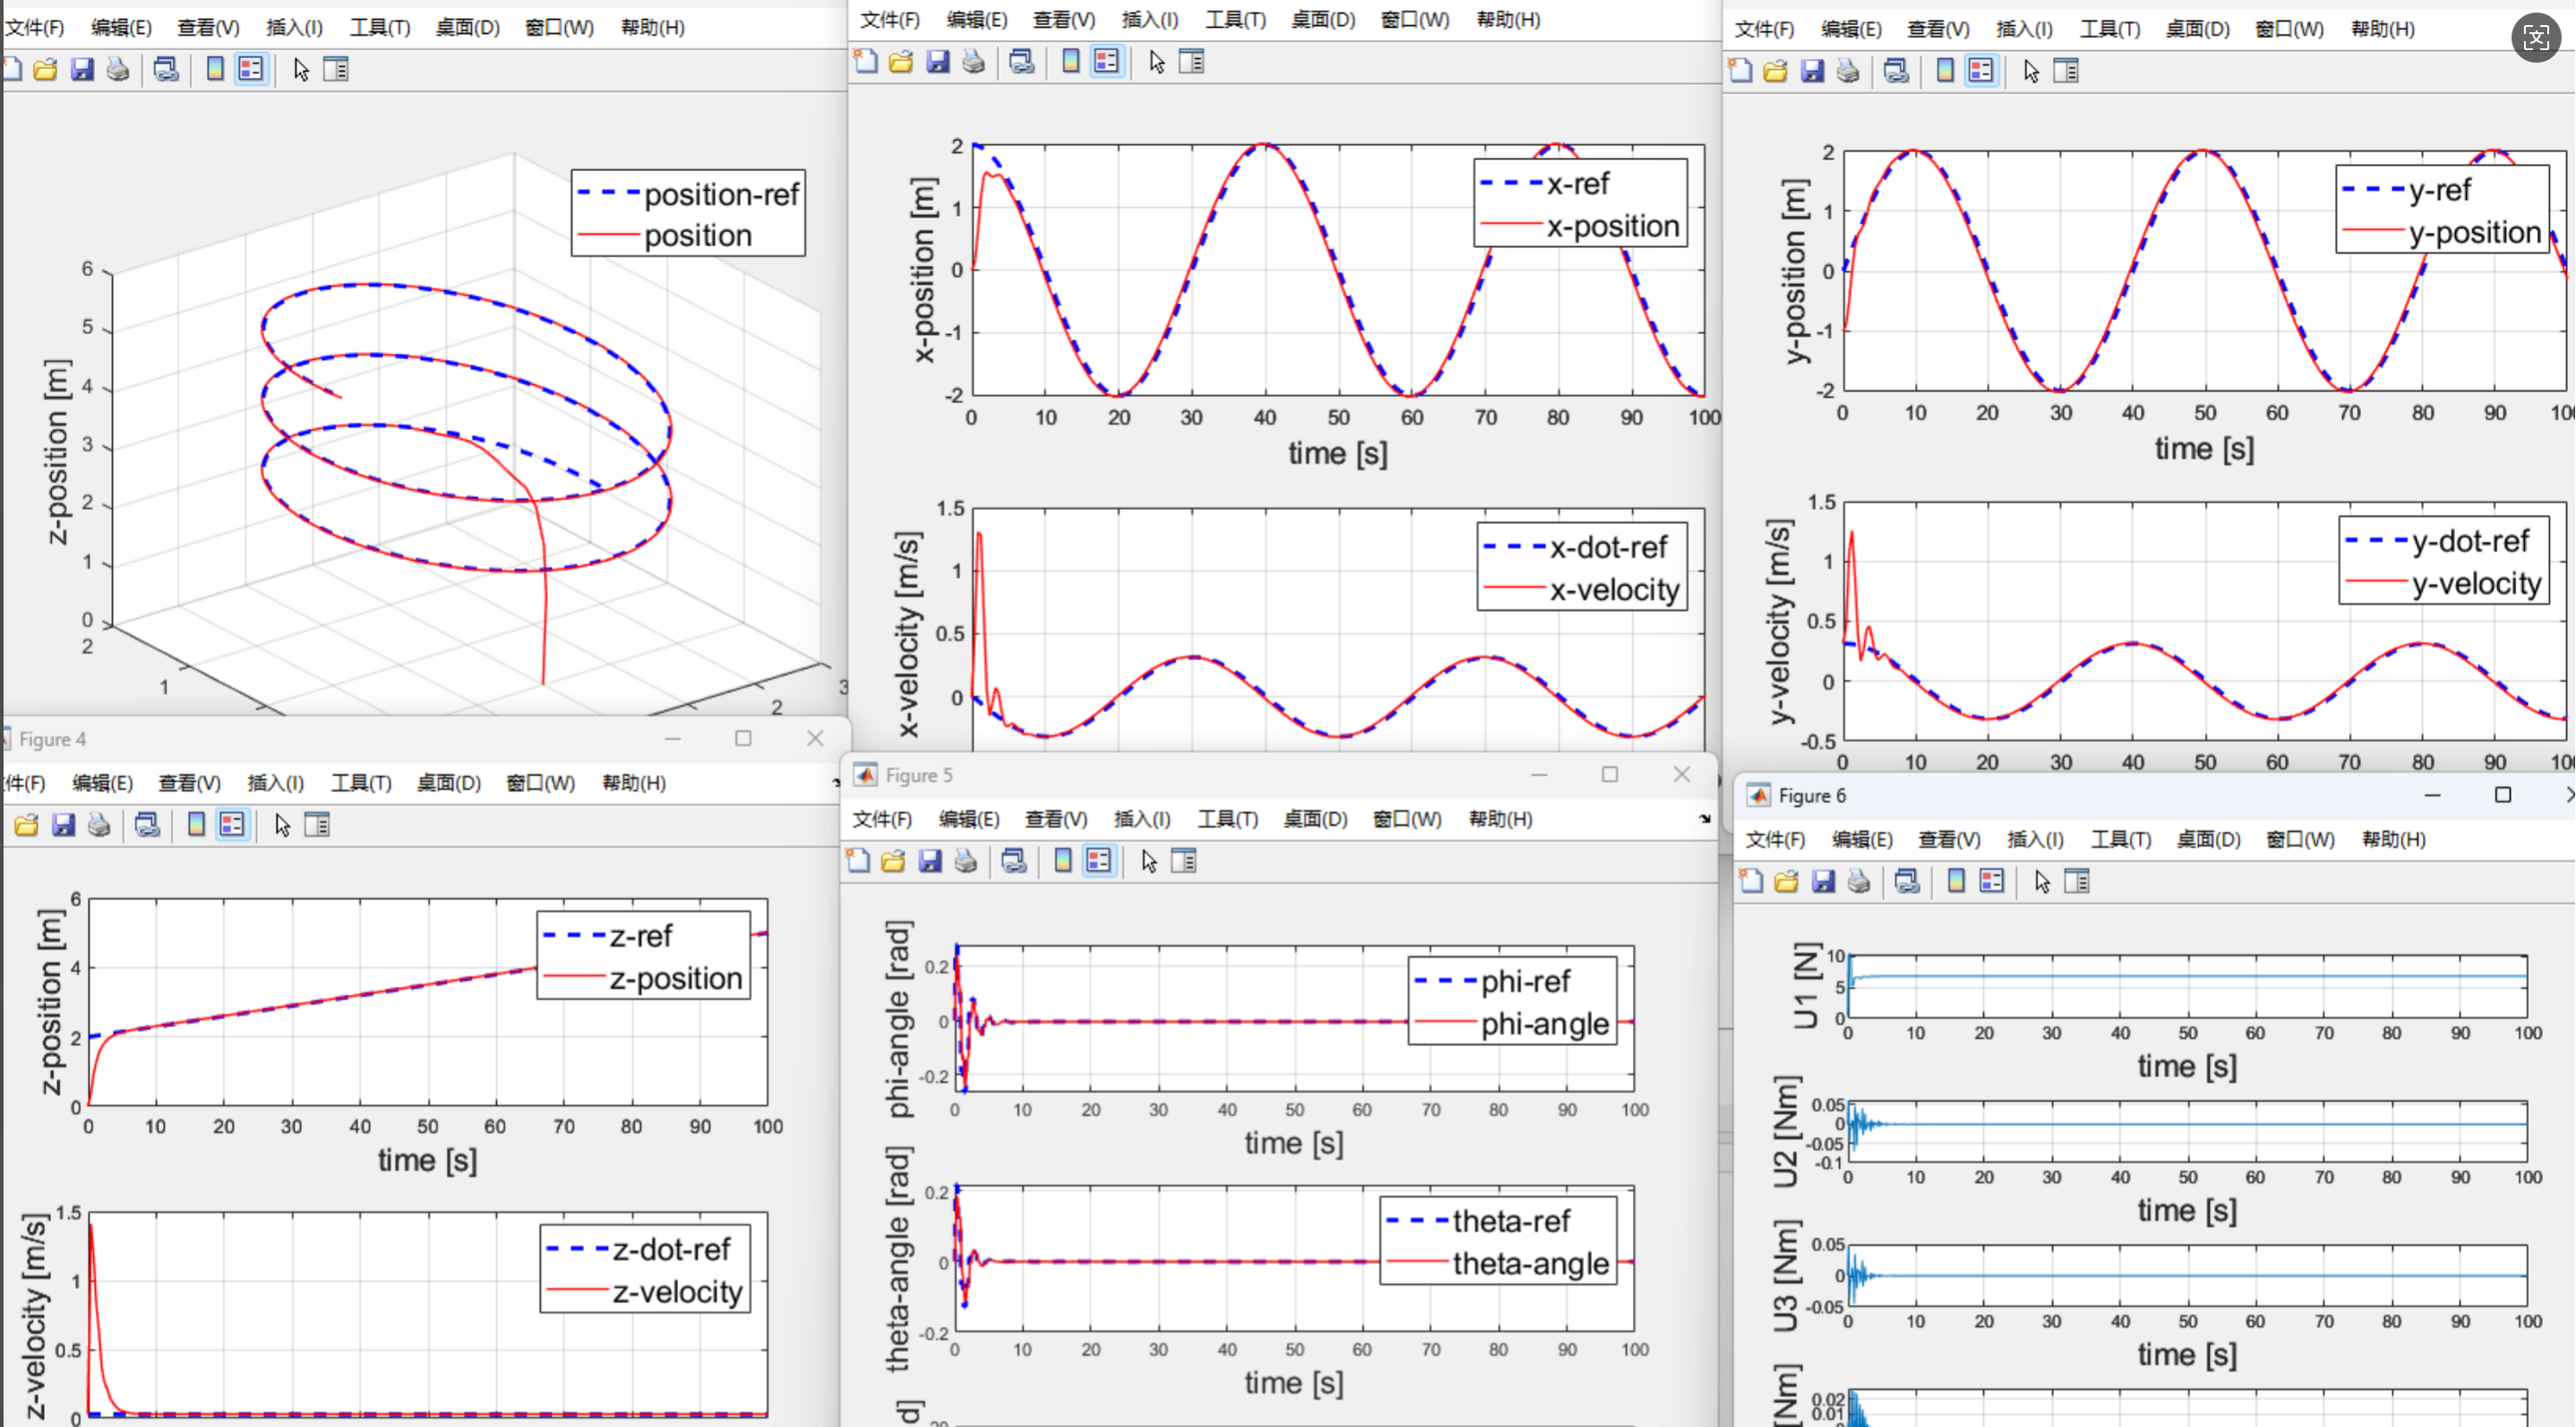
Task: Click the dock arrow on Figure 5 menu bar
Action: [x=1704, y=819]
